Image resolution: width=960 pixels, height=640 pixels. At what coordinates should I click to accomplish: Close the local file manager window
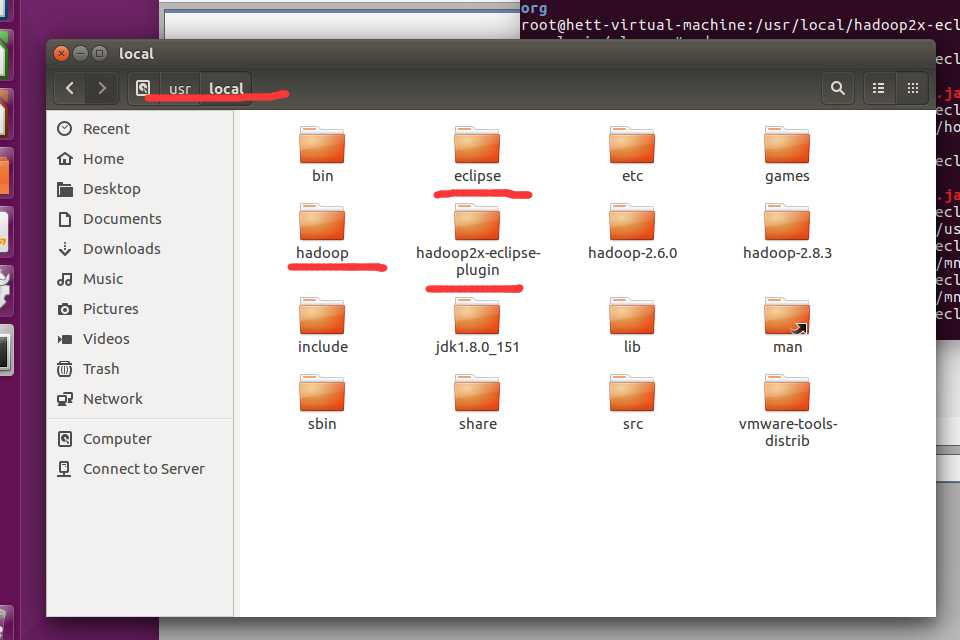point(61,53)
